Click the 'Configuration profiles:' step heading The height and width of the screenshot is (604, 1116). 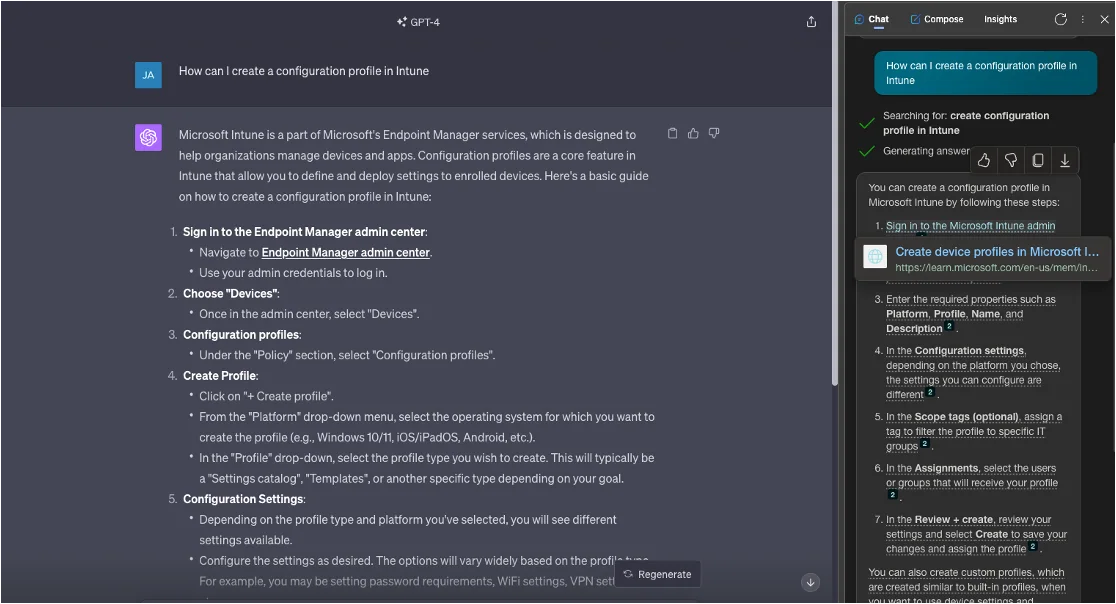click(242, 335)
